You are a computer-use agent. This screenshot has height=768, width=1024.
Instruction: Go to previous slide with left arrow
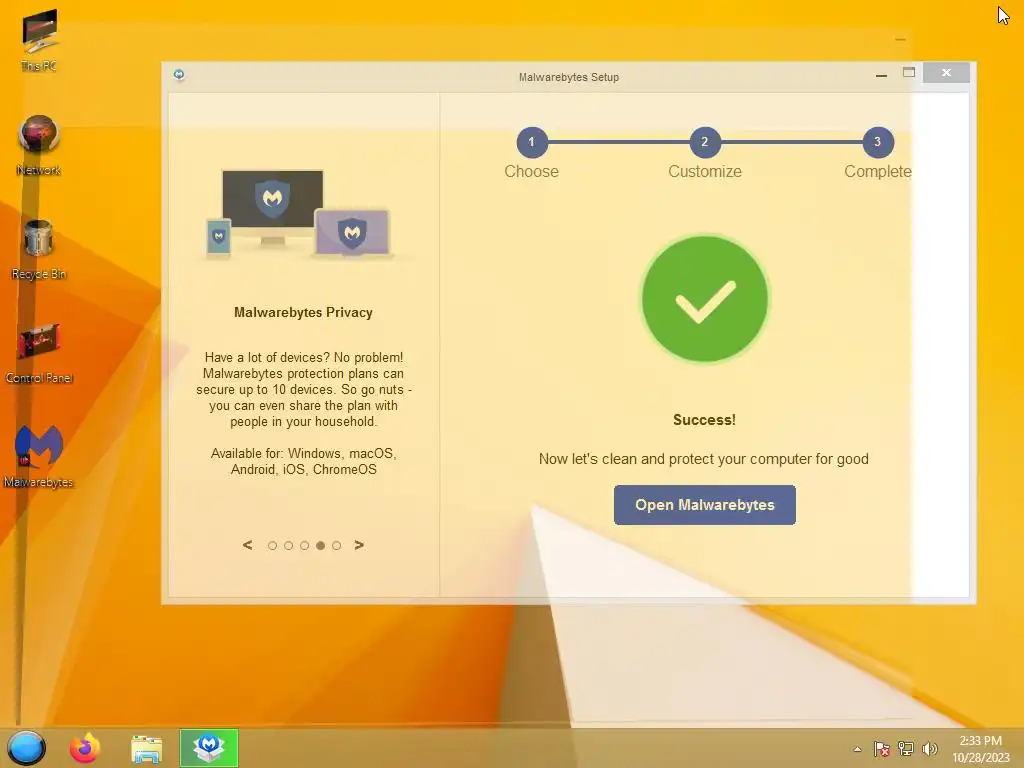[x=248, y=545]
